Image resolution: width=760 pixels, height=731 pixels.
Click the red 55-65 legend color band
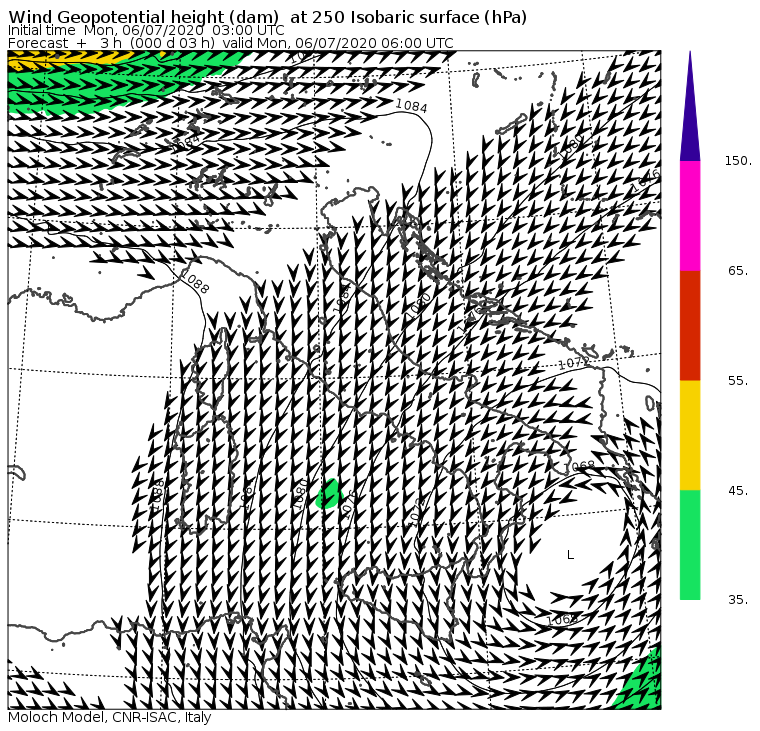point(690,326)
